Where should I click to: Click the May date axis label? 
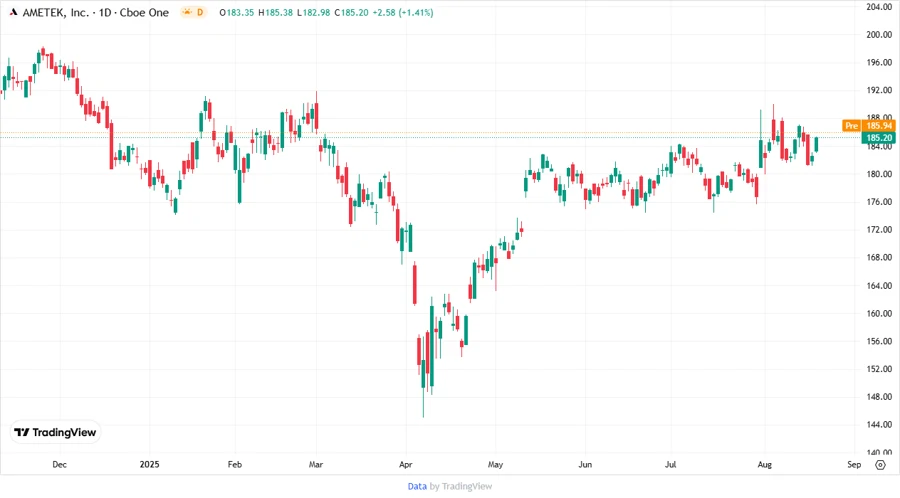click(495, 464)
